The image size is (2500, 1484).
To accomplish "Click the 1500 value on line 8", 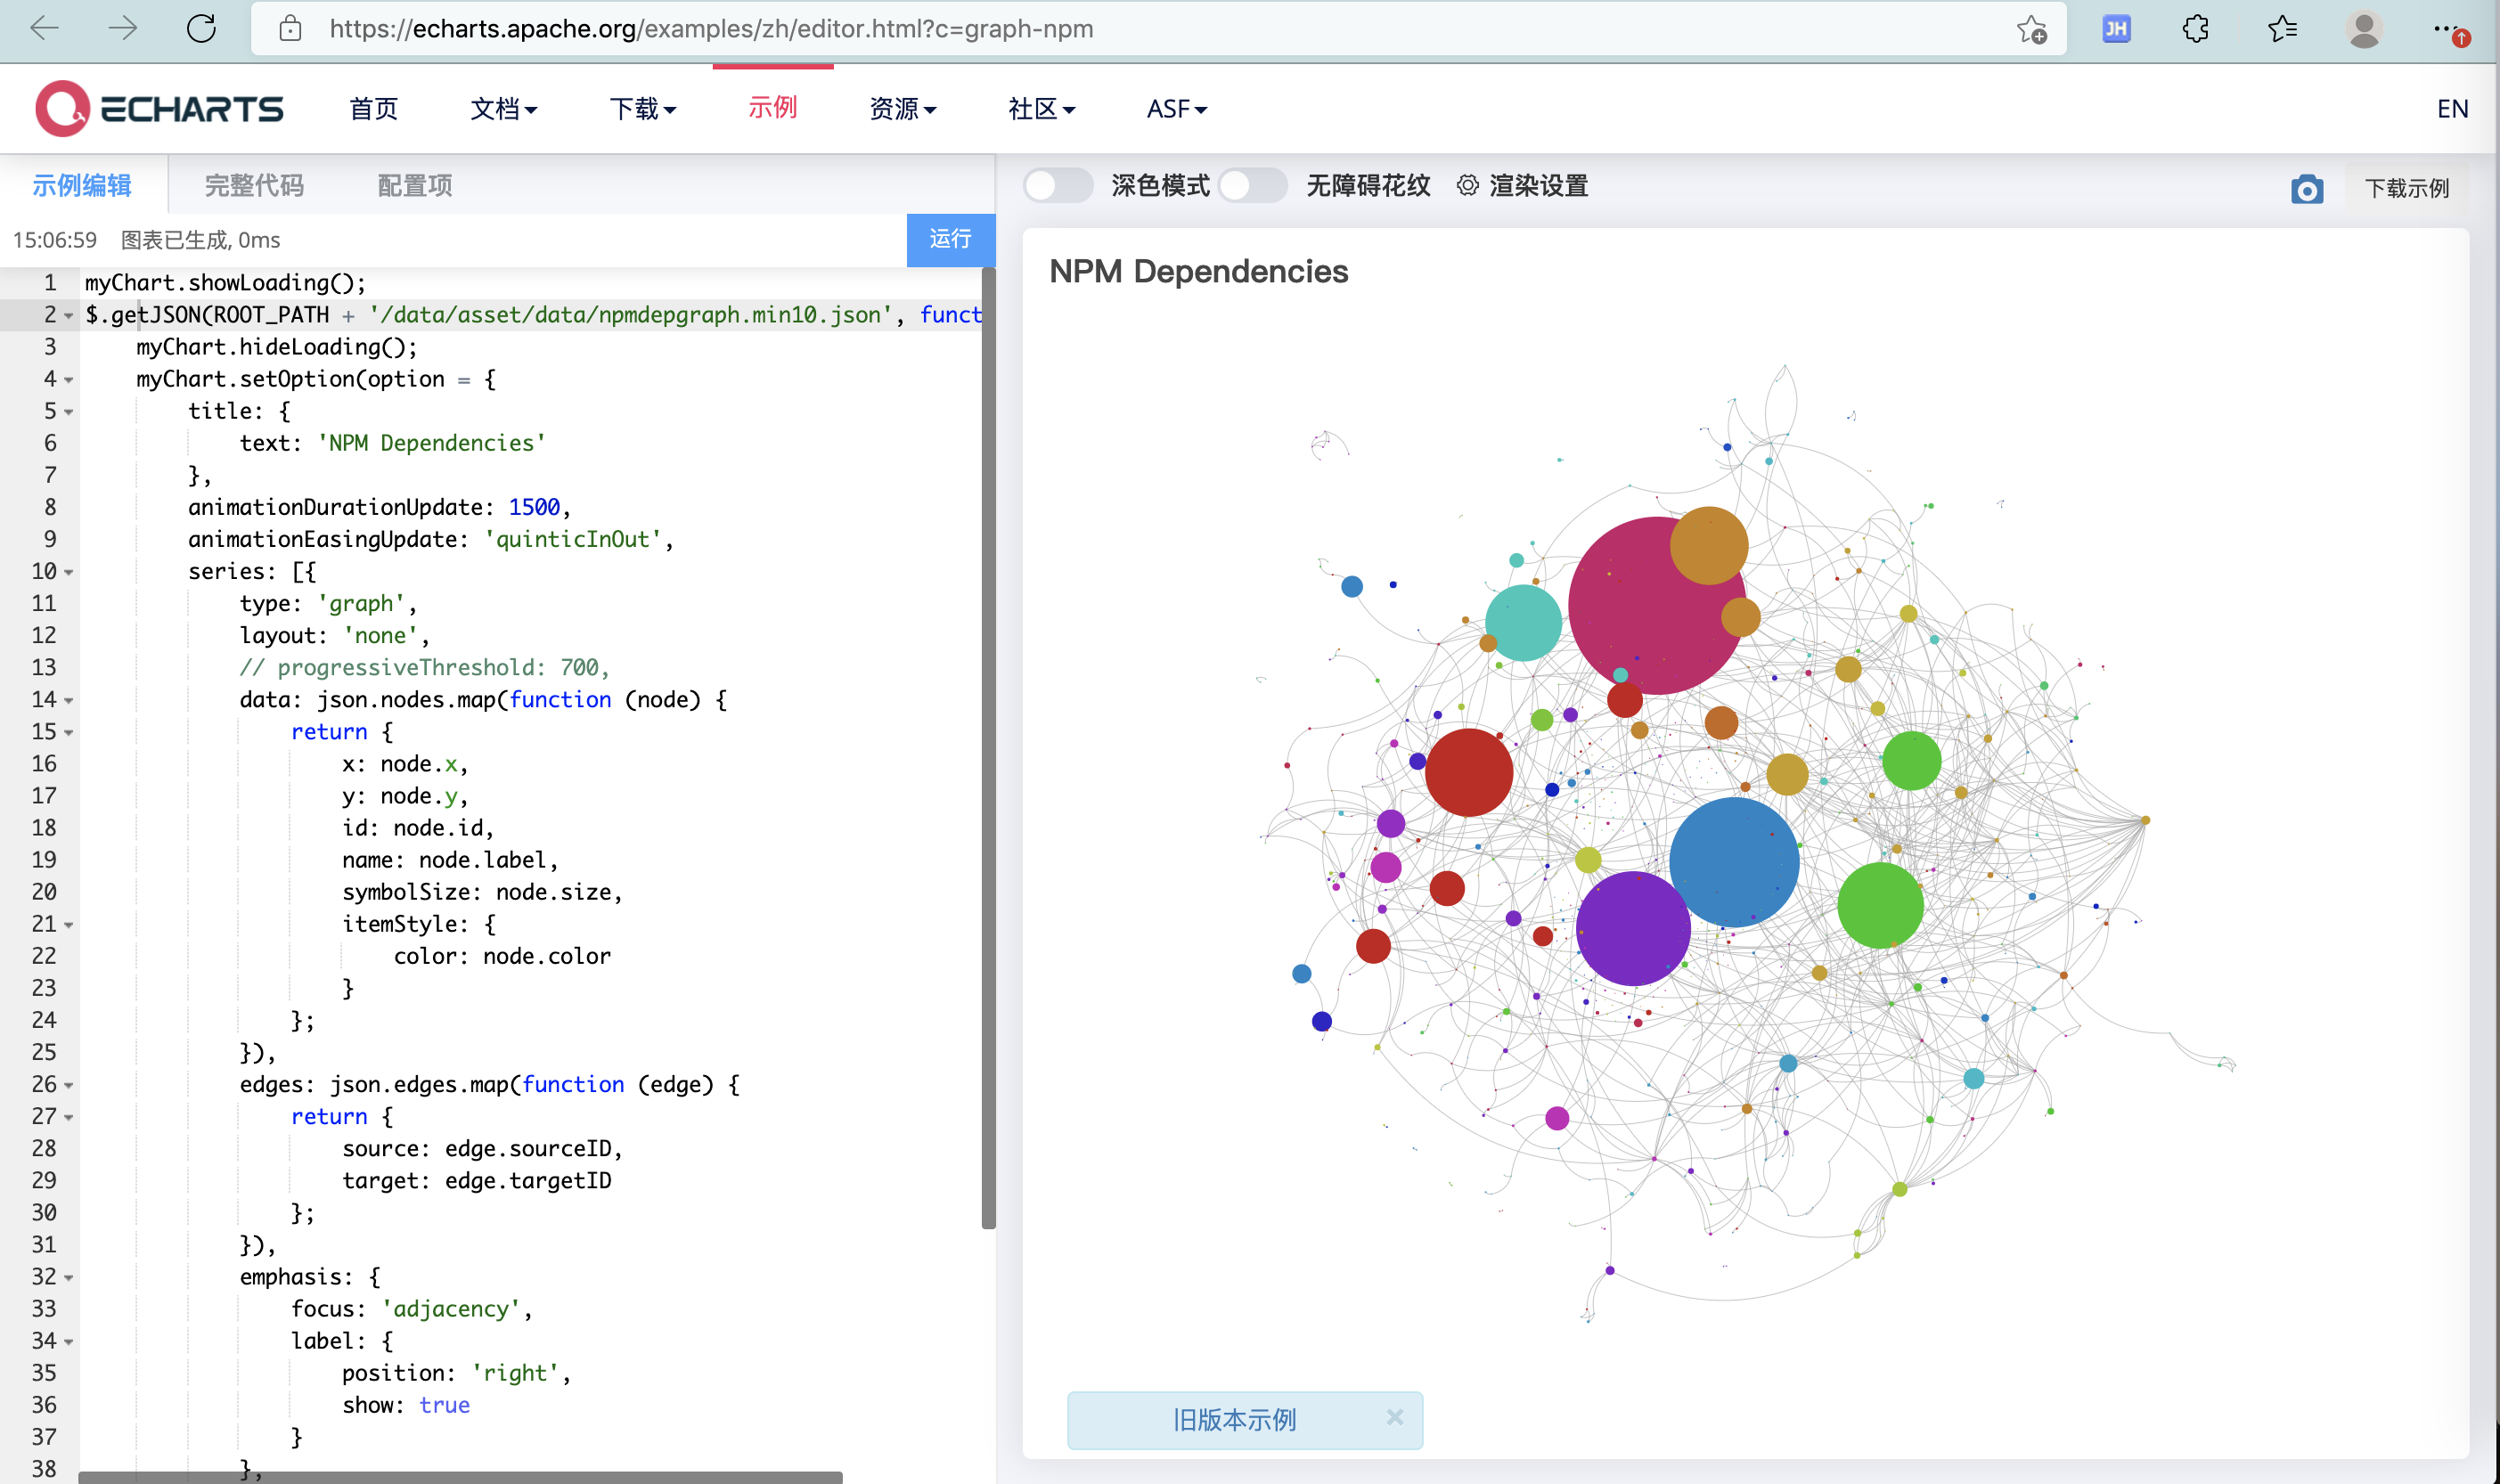I will tap(534, 507).
